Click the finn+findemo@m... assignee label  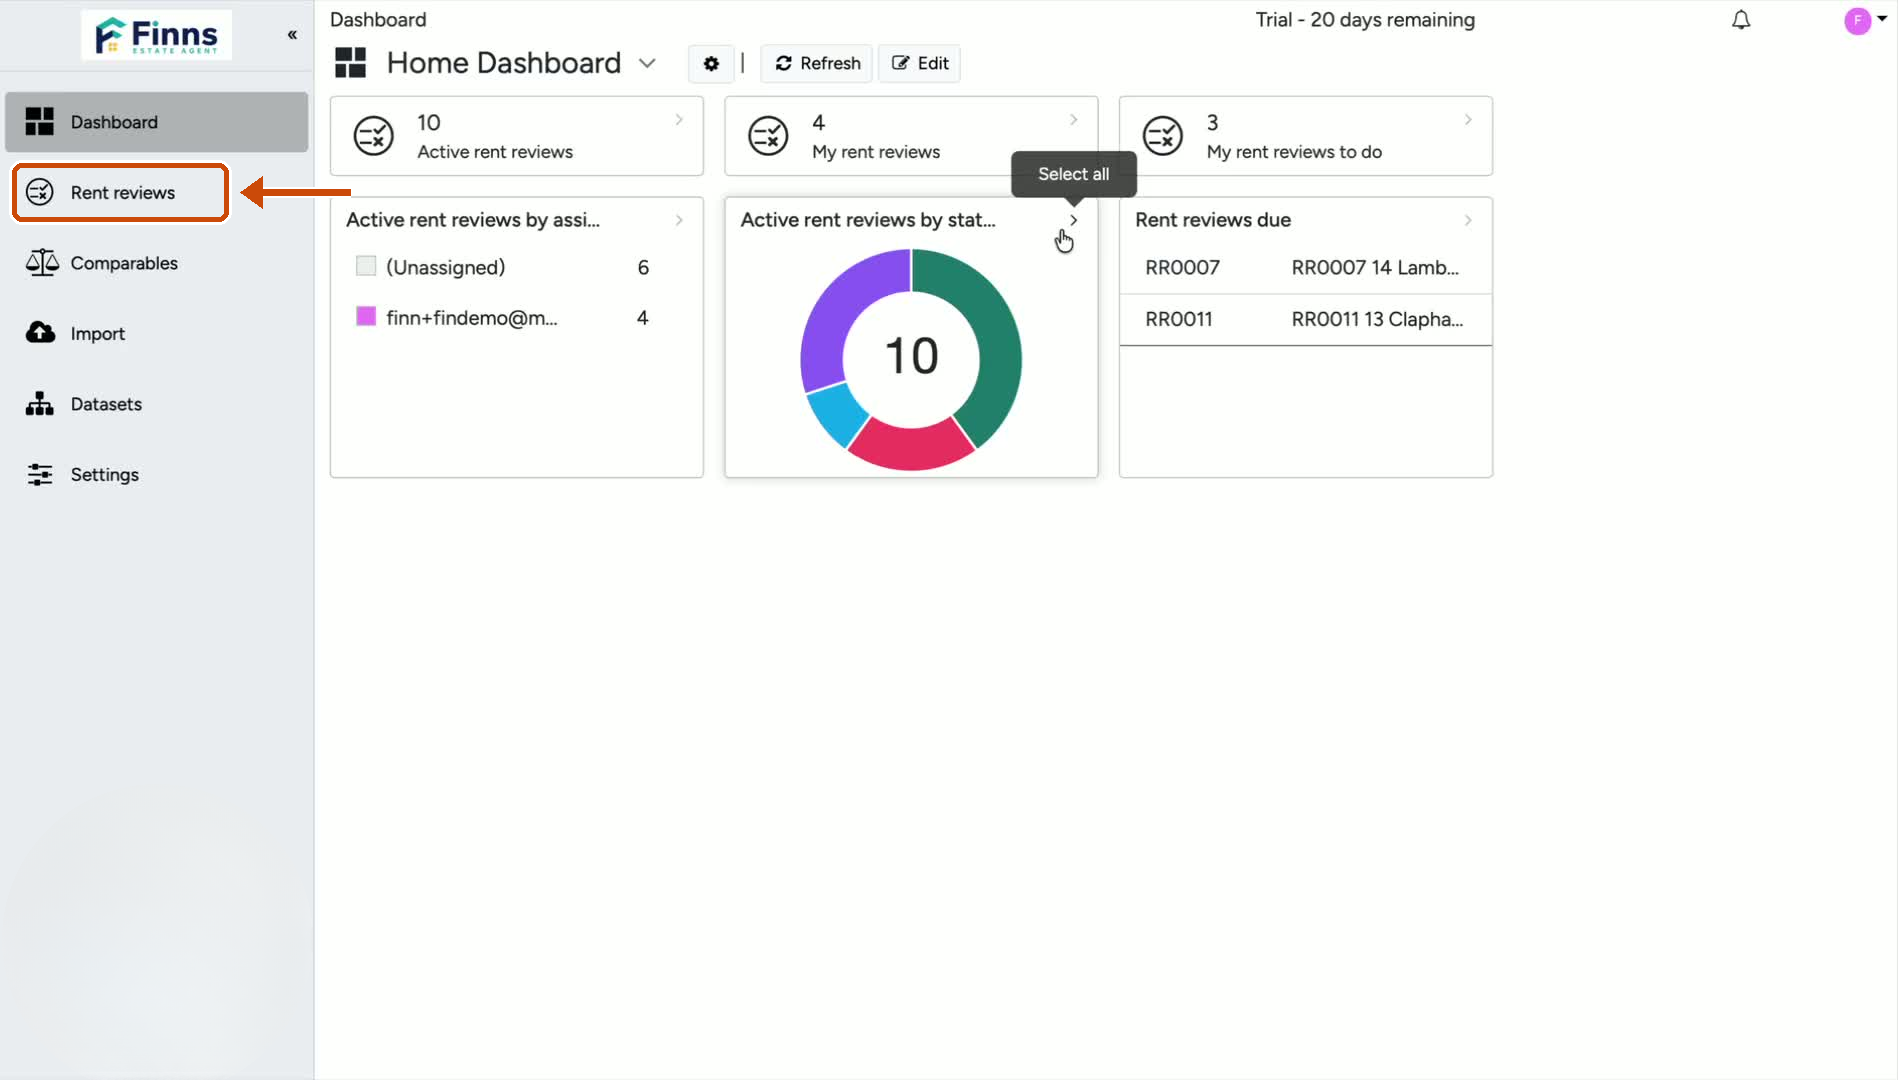(472, 318)
